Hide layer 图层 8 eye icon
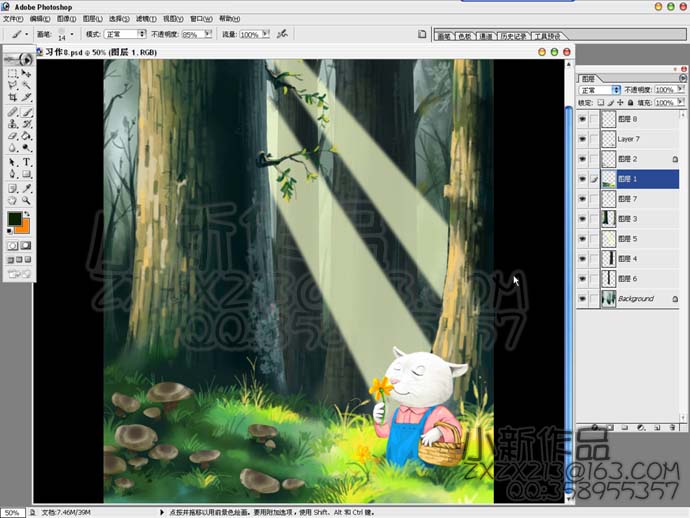 [x=583, y=119]
